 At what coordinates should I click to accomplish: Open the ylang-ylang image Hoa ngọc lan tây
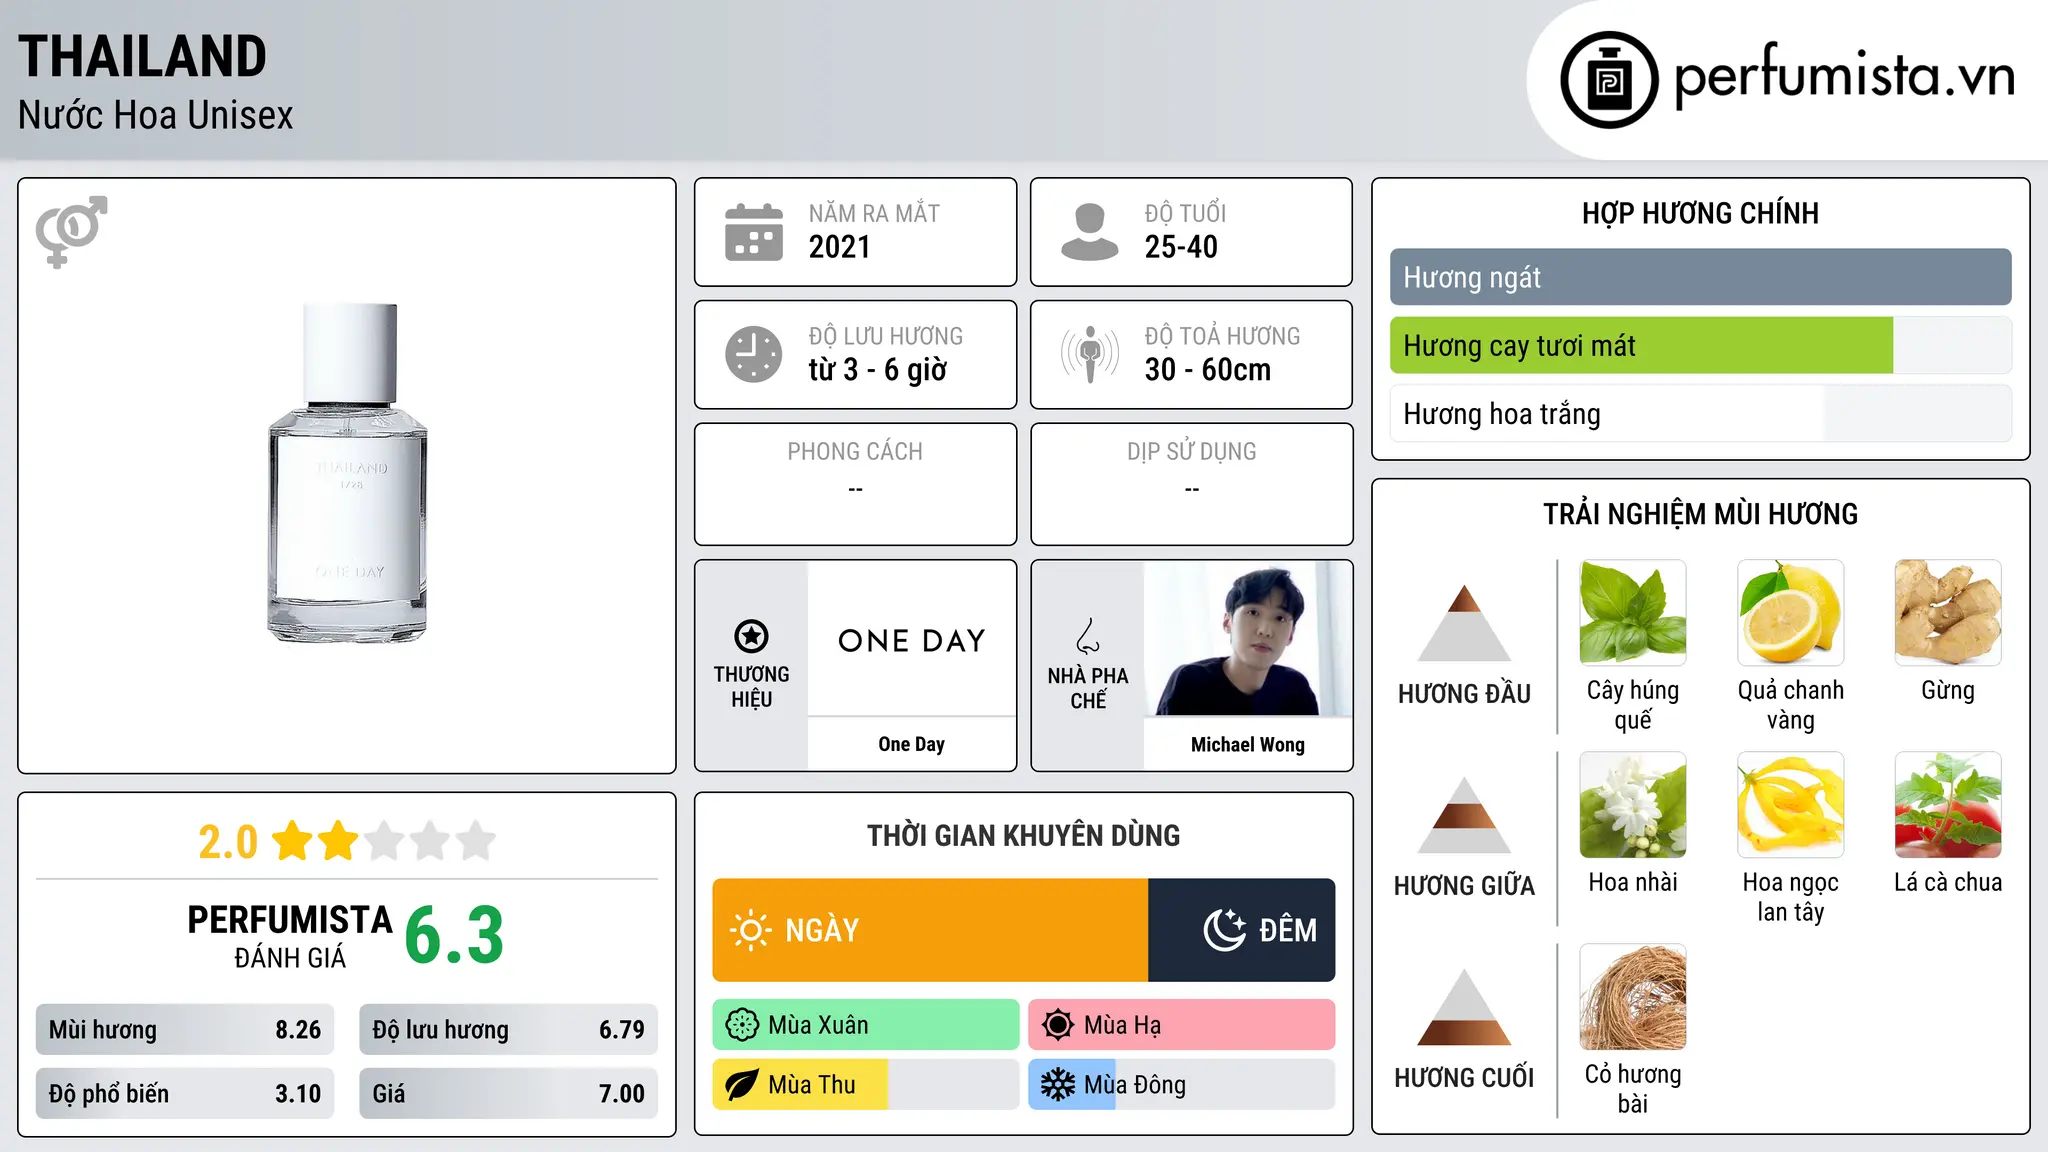click(1790, 805)
